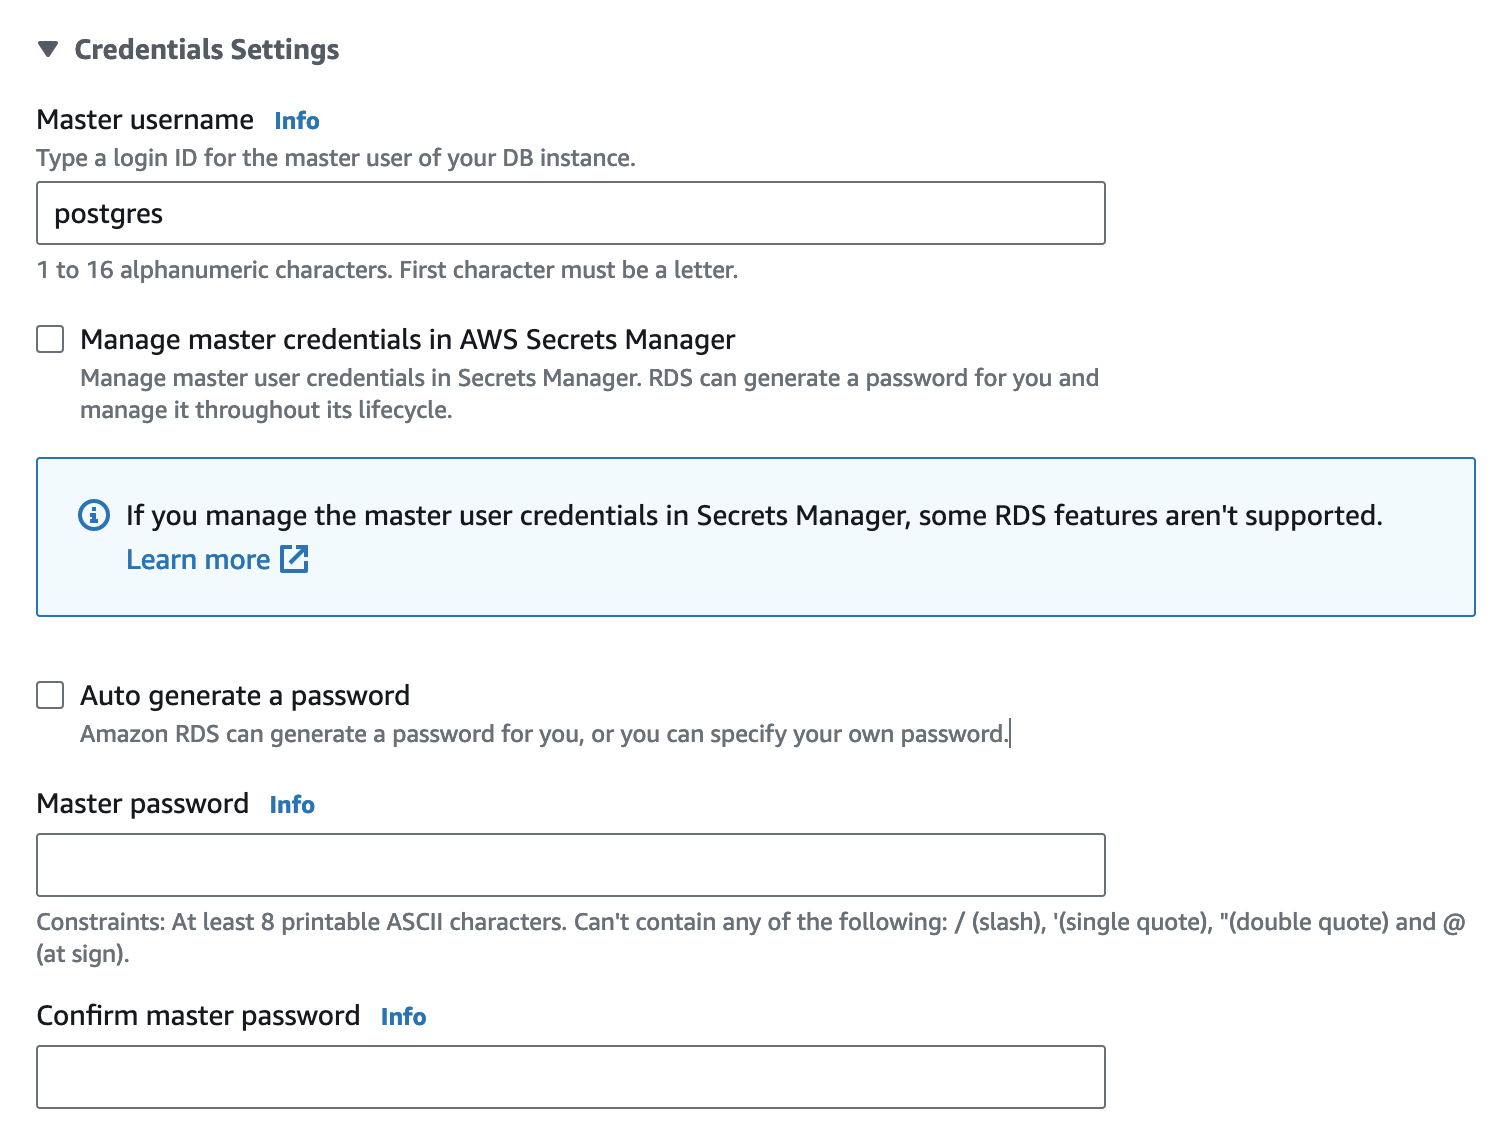Click the Auto generate a password label

click(x=245, y=695)
